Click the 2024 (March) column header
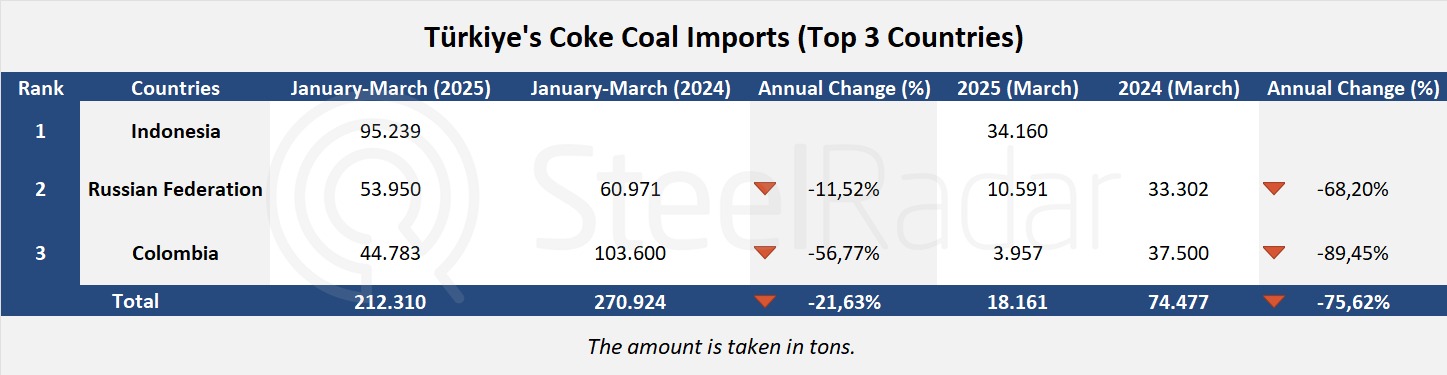 1178,88
